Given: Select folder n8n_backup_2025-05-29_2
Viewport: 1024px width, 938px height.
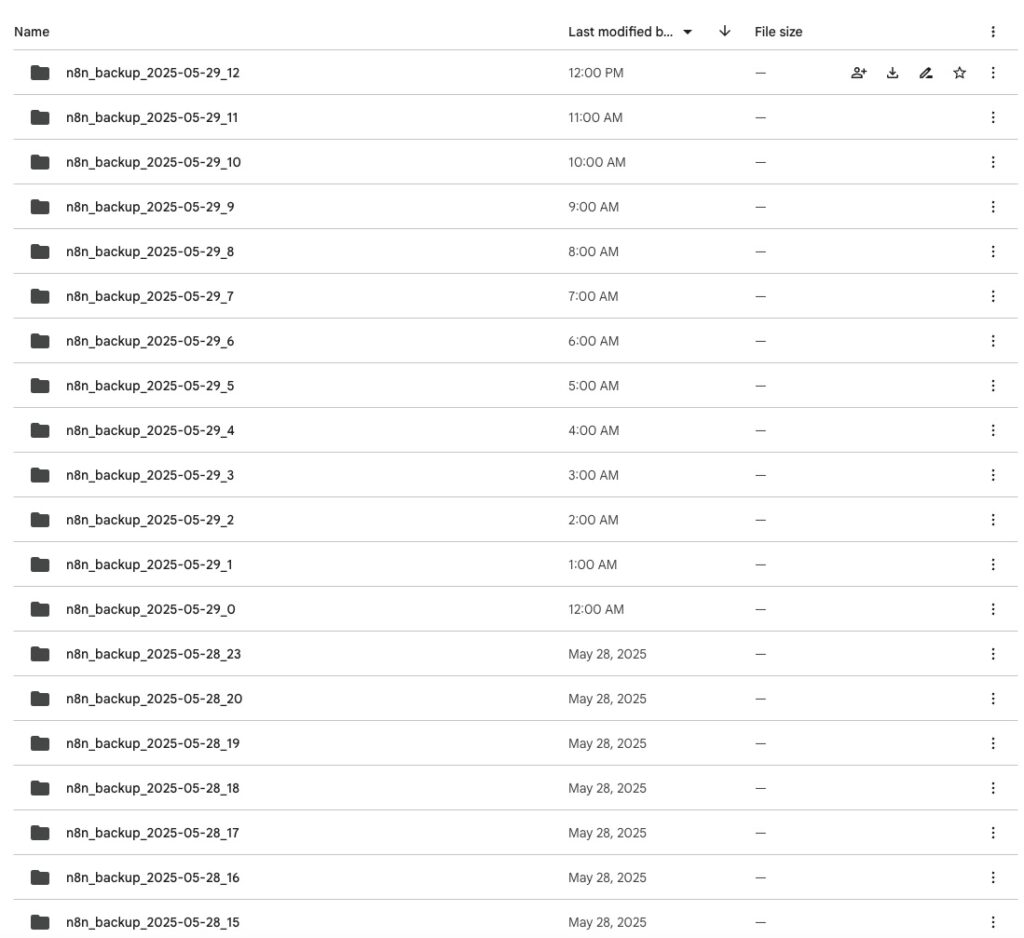Looking at the screenshot, I should [515, 520].
